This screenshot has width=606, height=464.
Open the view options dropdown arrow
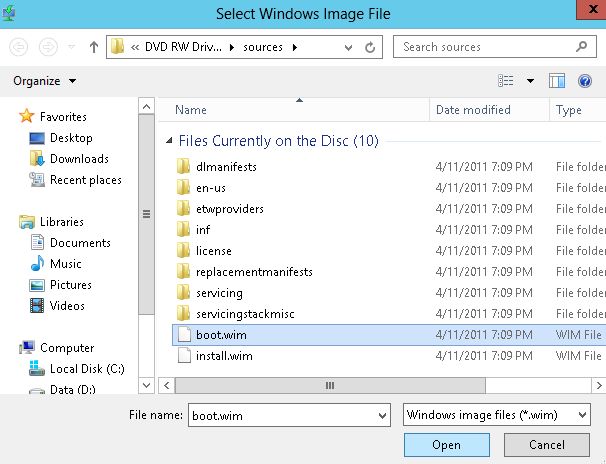pos(530,81)
